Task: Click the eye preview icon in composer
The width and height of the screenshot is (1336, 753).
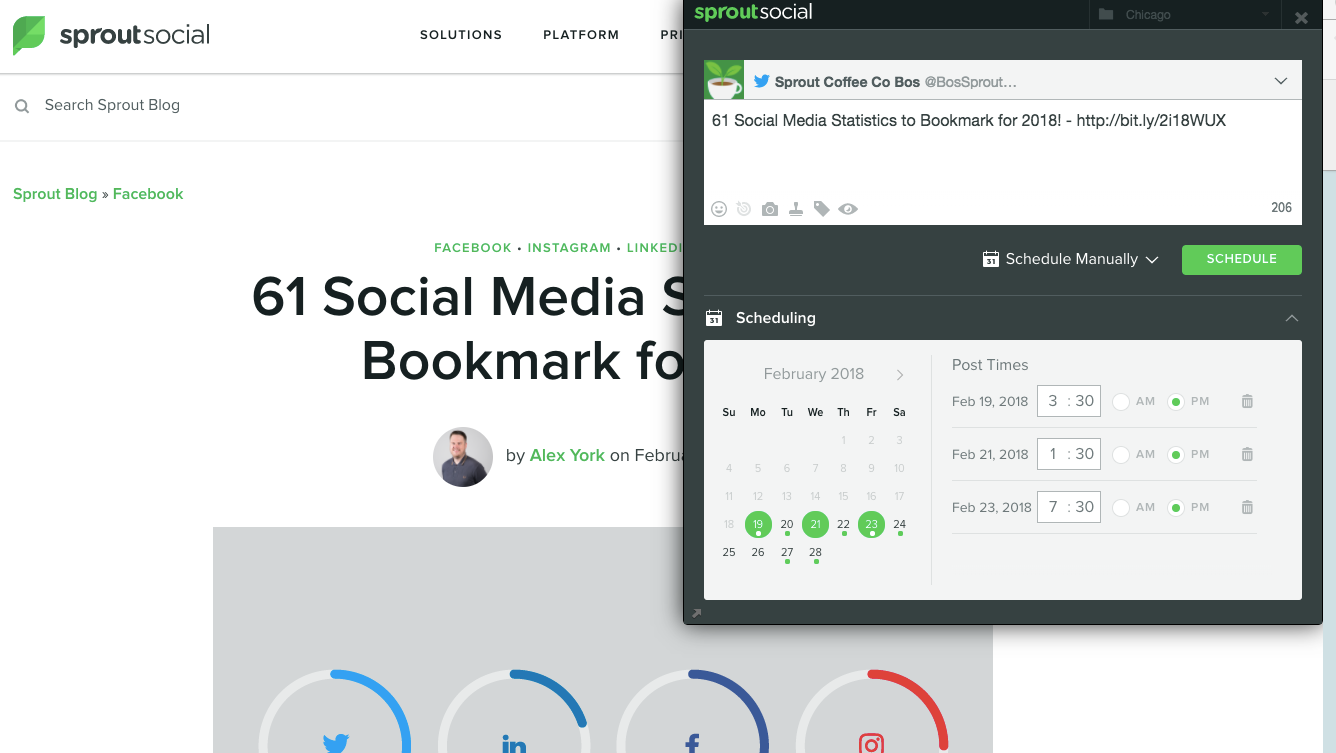Action: point(848,209)
